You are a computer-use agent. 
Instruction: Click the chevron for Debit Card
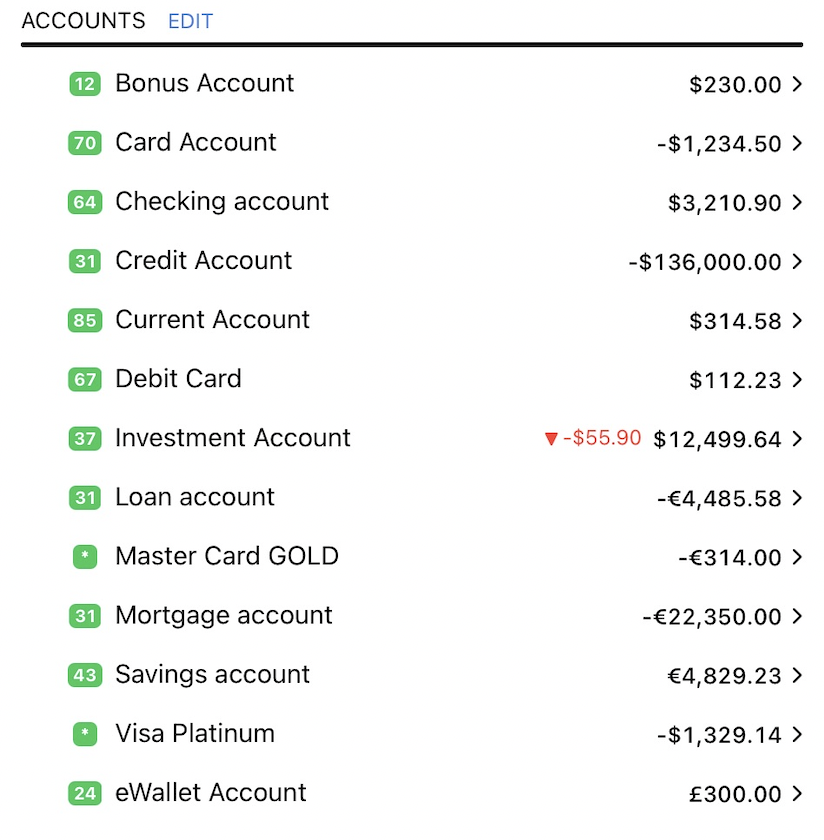[x=797, y=380]
